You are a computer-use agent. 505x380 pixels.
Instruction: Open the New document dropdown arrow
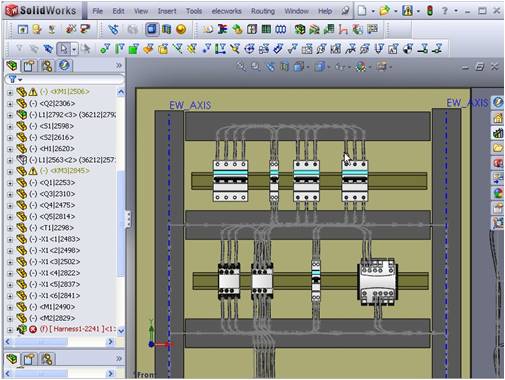click(373, 12)
